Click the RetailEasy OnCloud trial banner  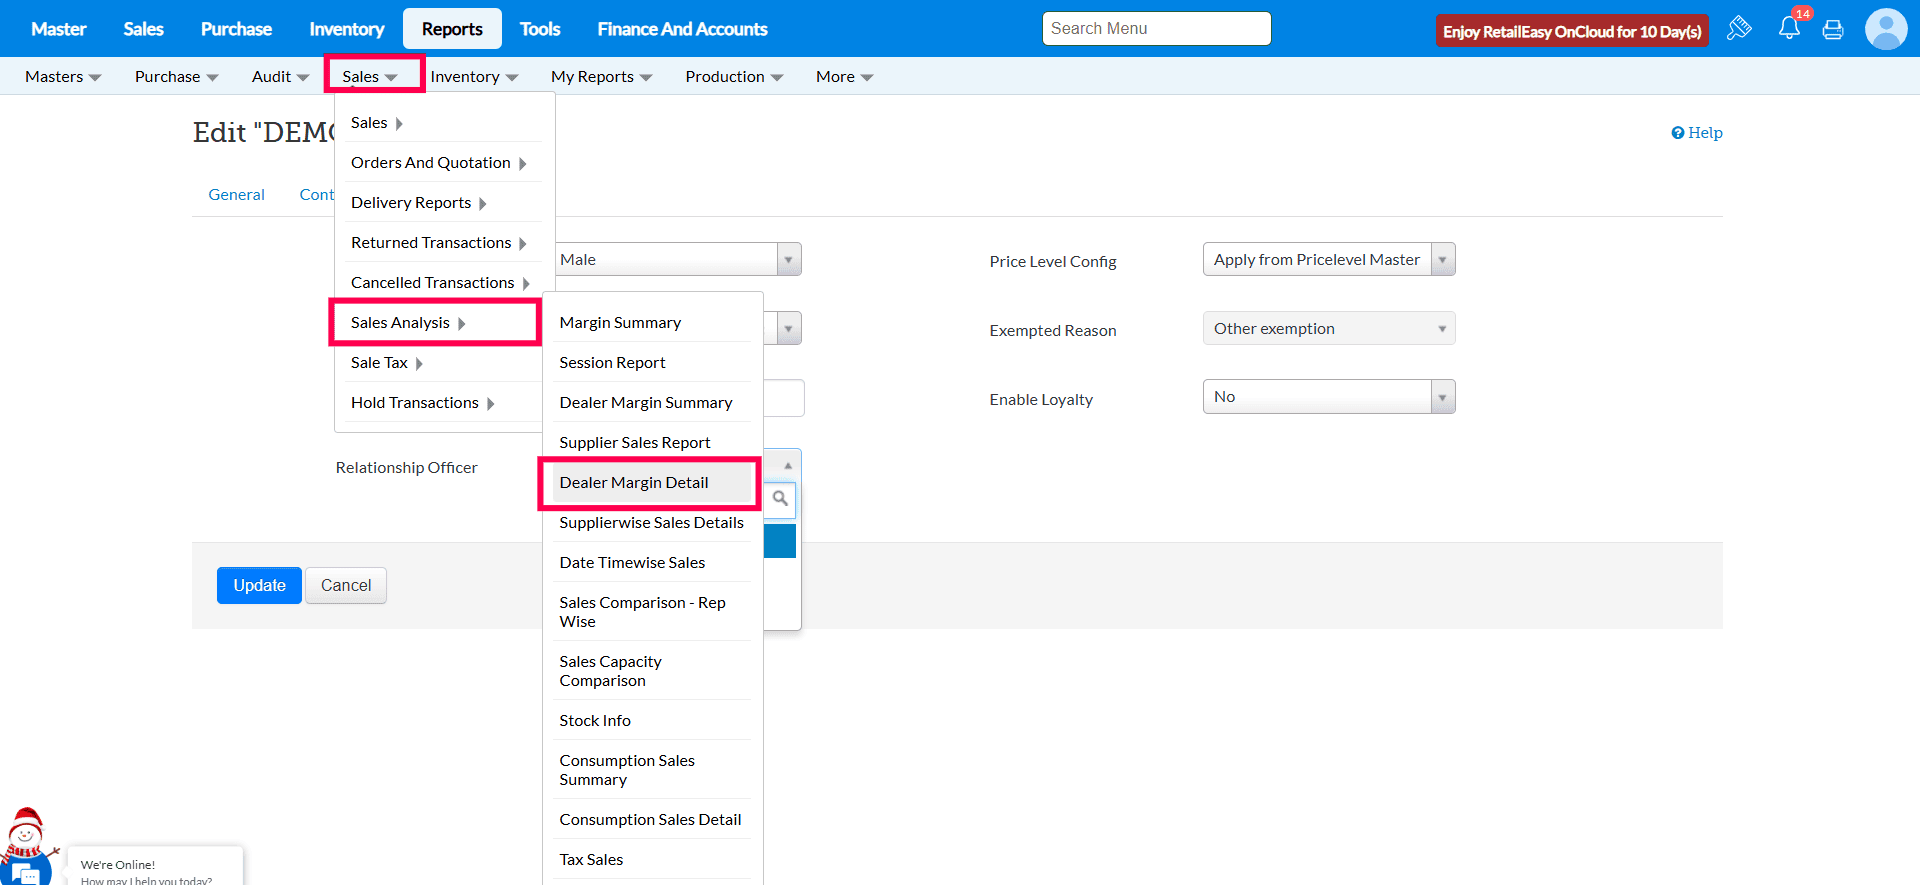[1571, 31]
